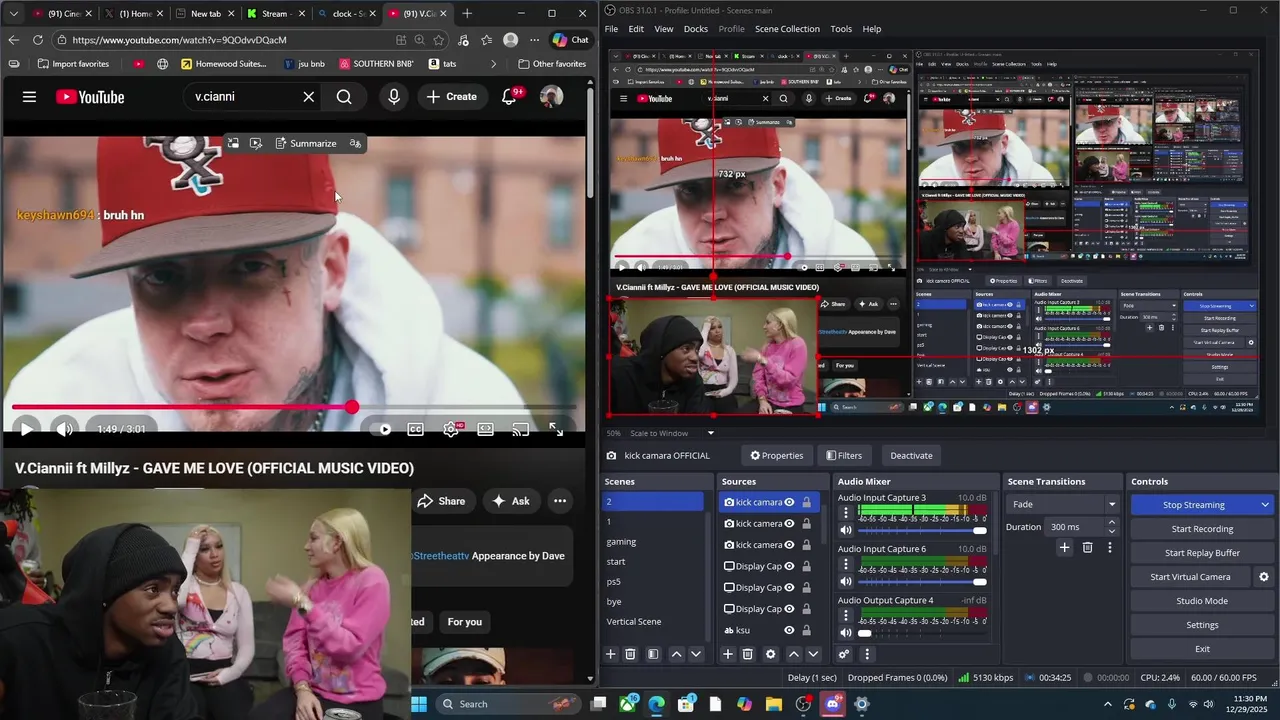Viewport: 1280px width, 720px height.
Task: Open the video's three-dot more actions
Action: tap(560, 501)
